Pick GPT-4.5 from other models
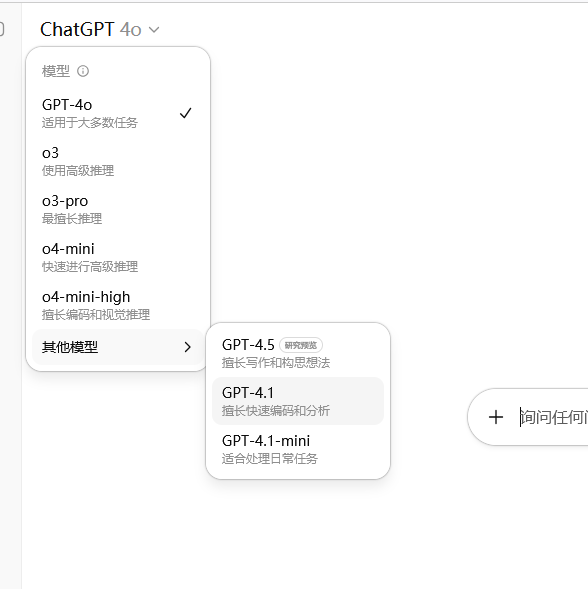The width and height of the screenshot is (588, 589). [x=298, y=353]
